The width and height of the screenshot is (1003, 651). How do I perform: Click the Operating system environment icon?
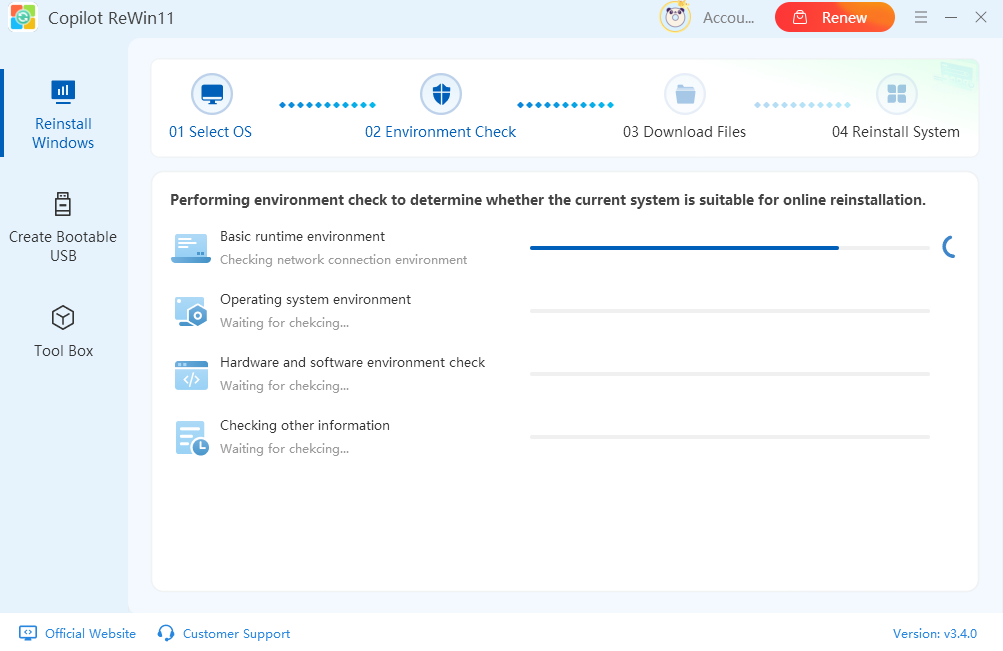click(190, 311)
